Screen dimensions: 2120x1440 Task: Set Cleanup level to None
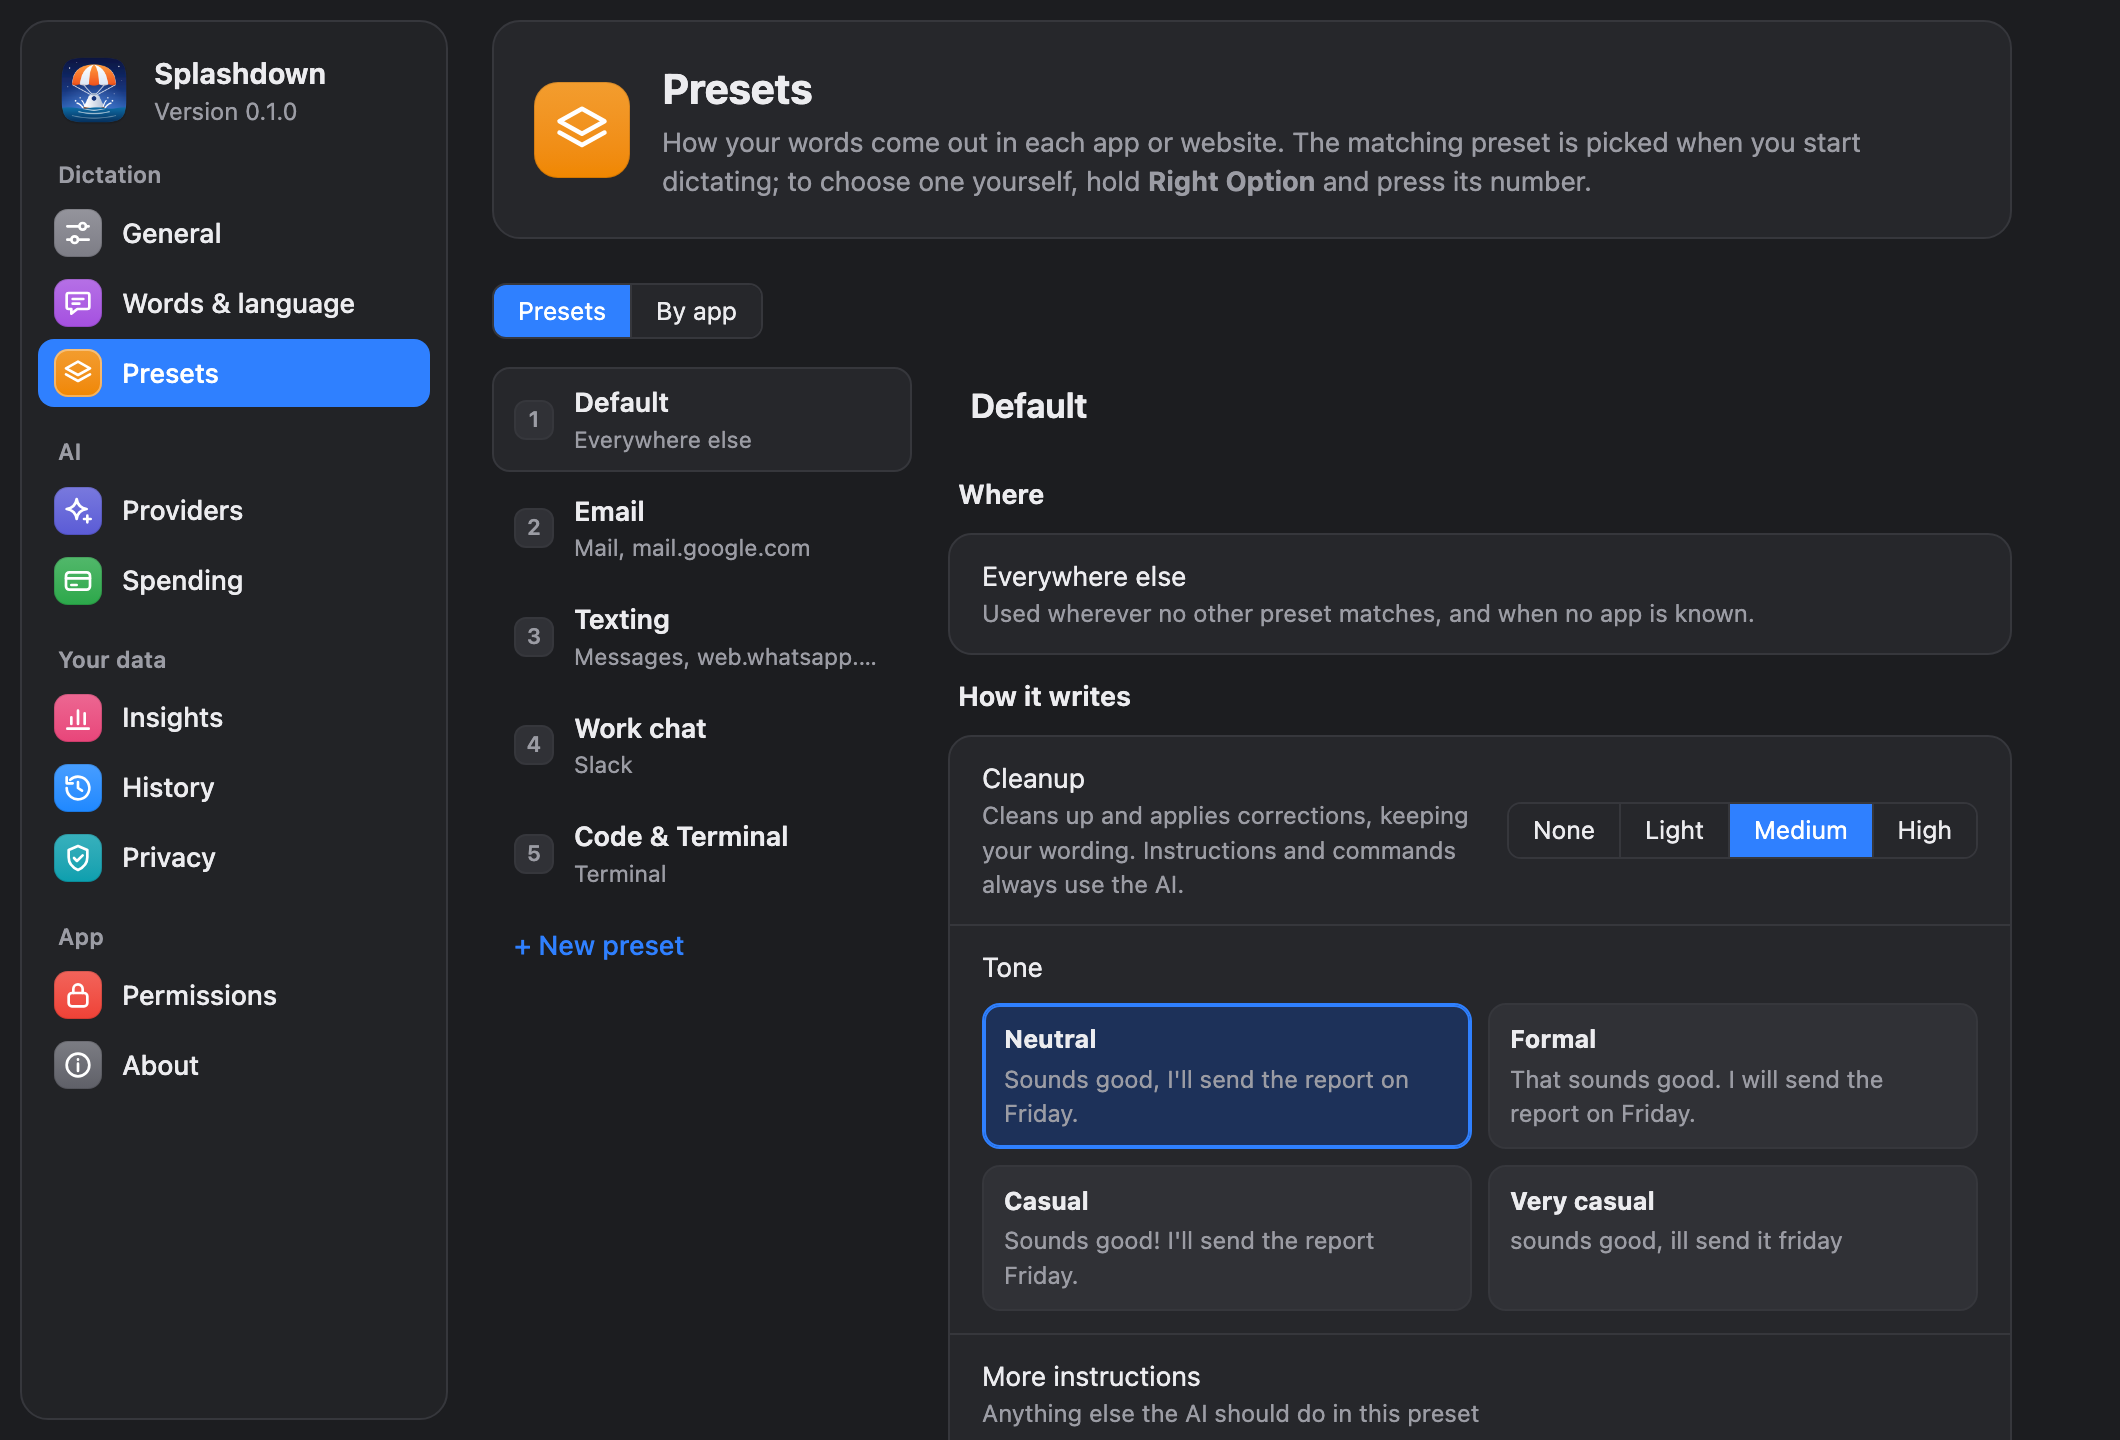[x=1564, y=830]
